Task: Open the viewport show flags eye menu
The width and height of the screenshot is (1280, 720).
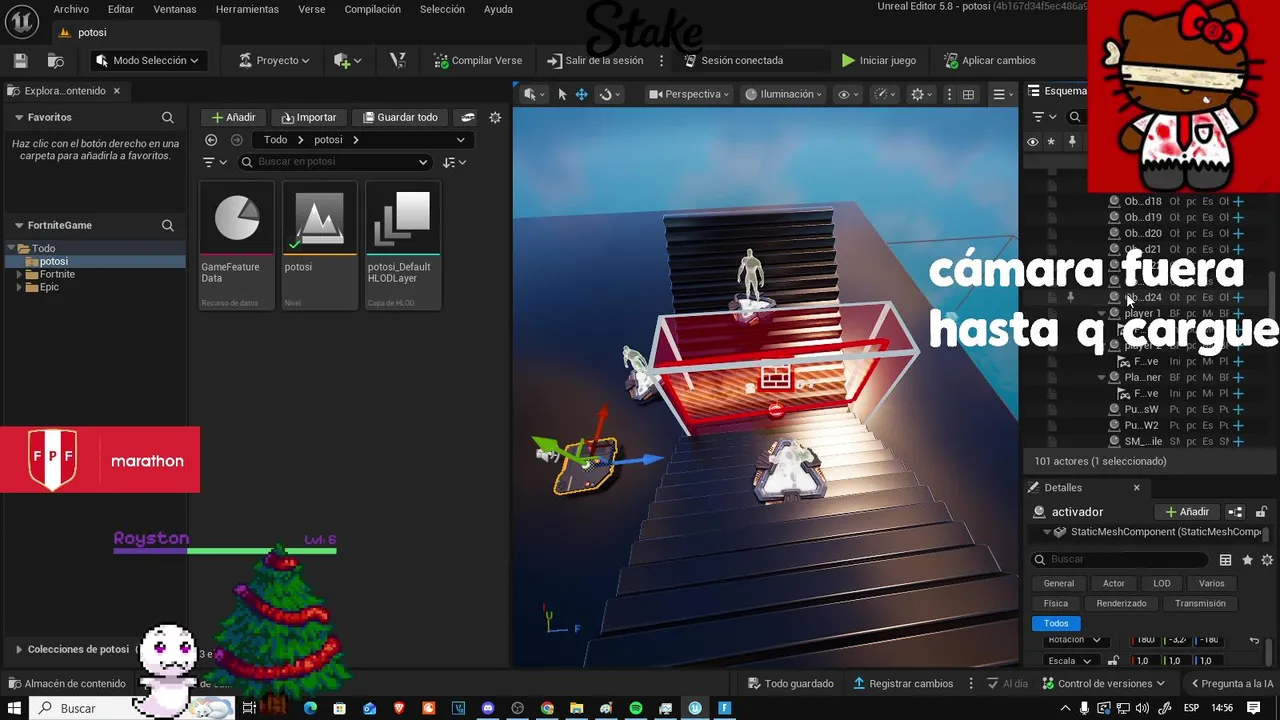Action: pos(848,94)
